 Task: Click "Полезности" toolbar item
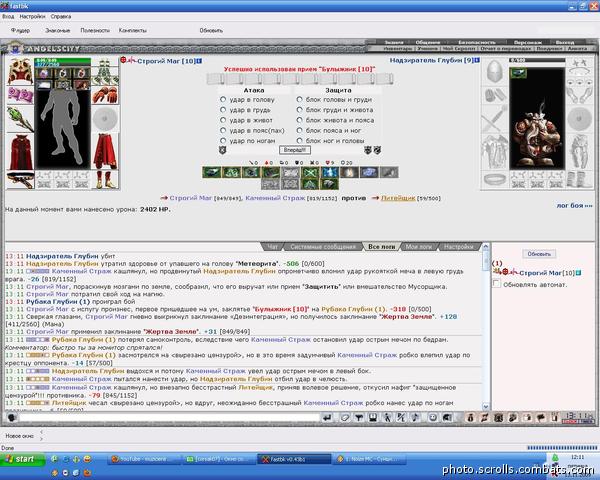[95, 30]
